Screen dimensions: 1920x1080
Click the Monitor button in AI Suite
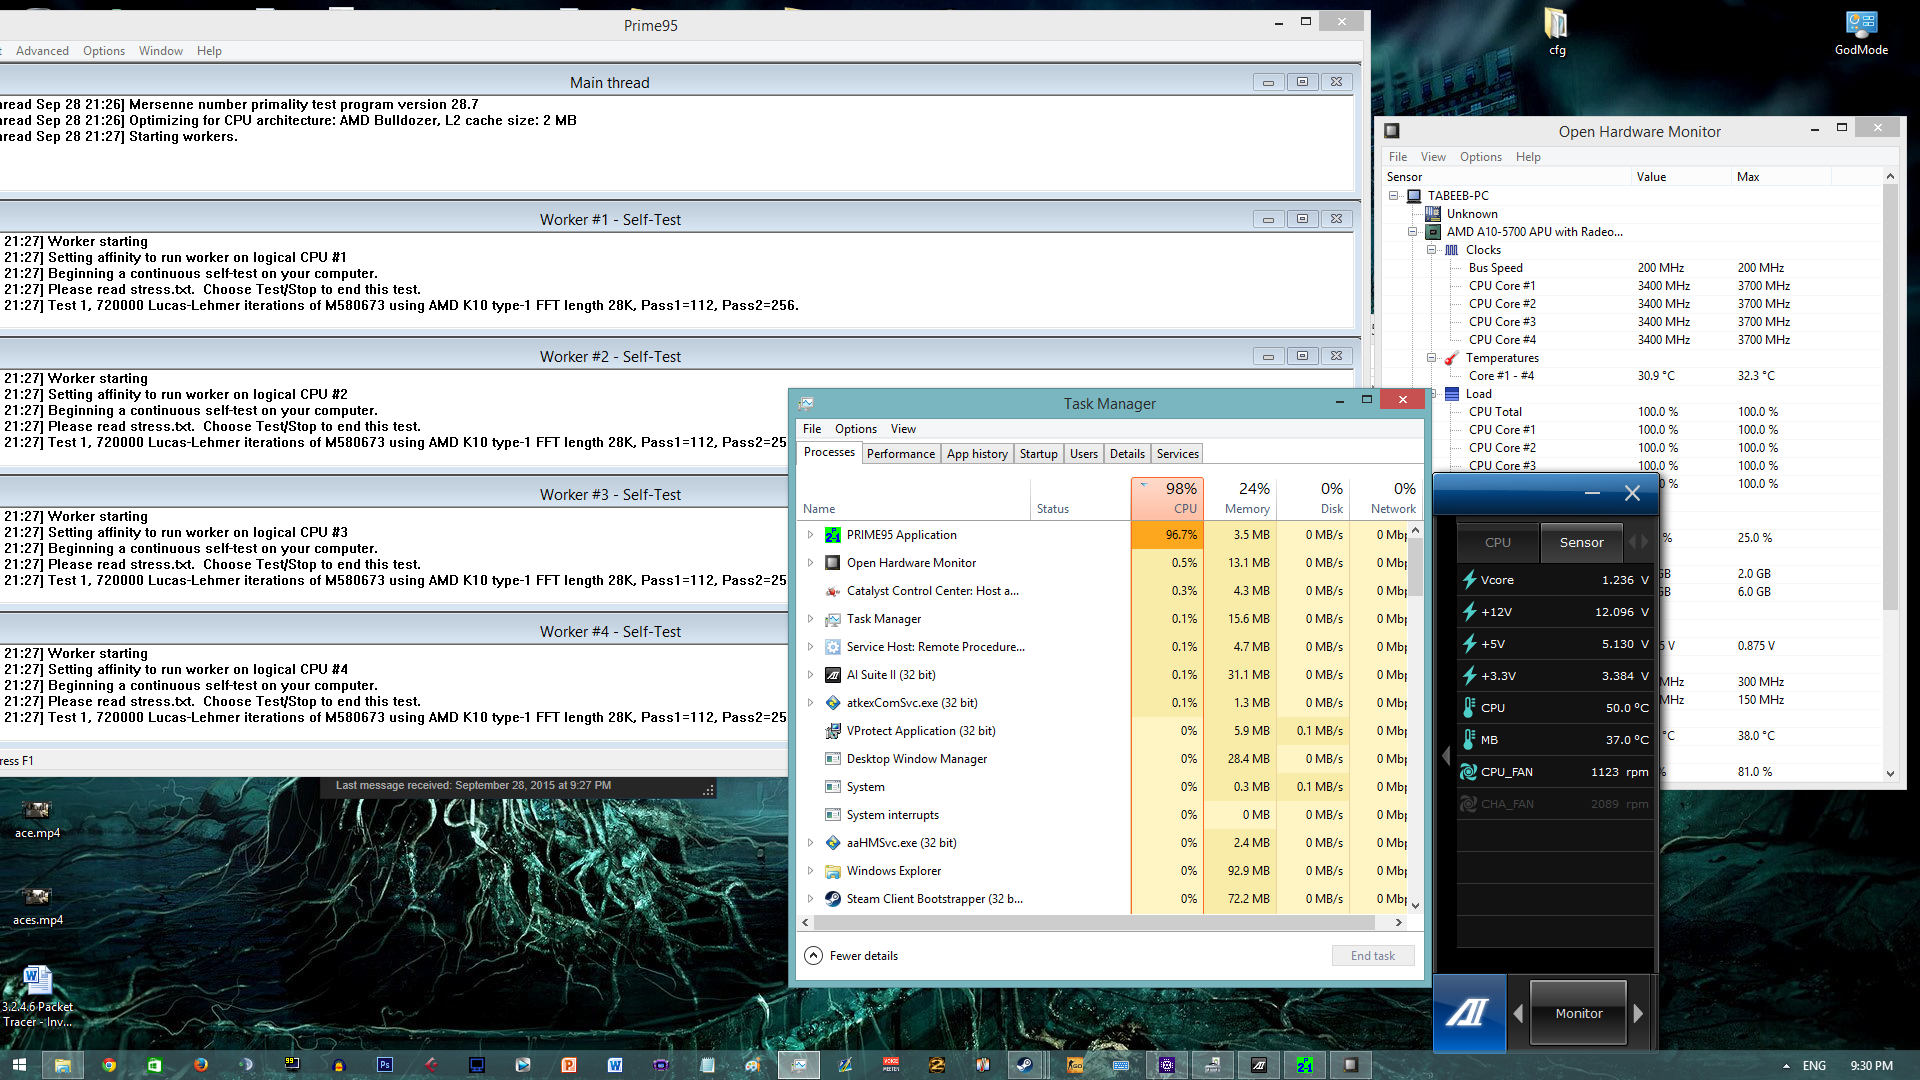1579,1013
